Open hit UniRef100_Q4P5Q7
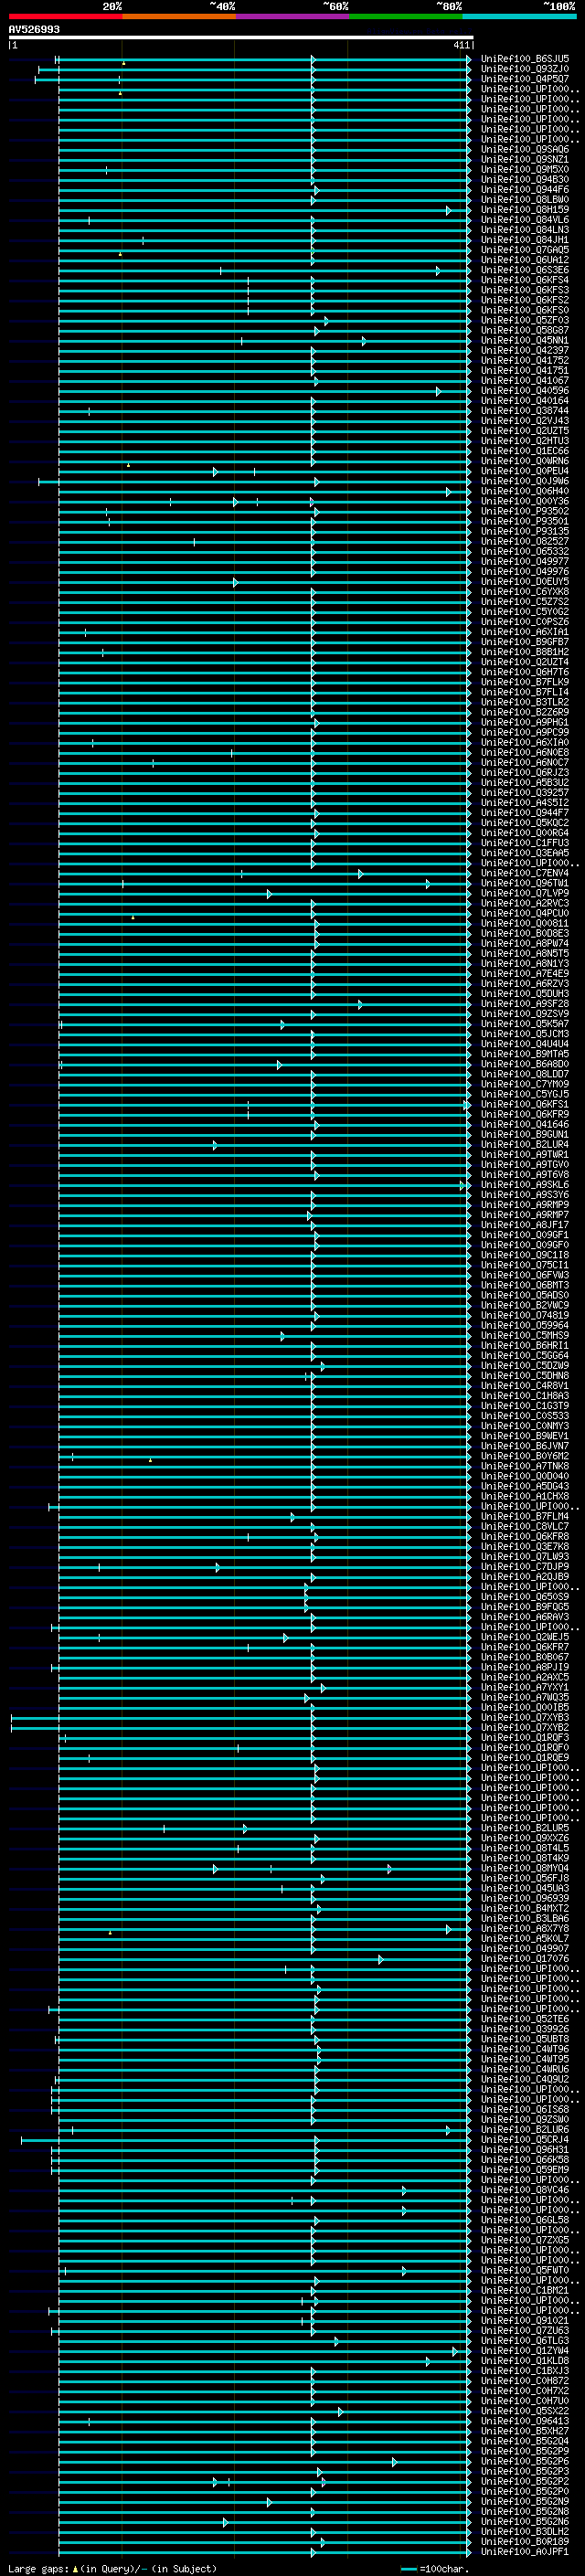This screenshot has width=585, height=2576. 525,79
